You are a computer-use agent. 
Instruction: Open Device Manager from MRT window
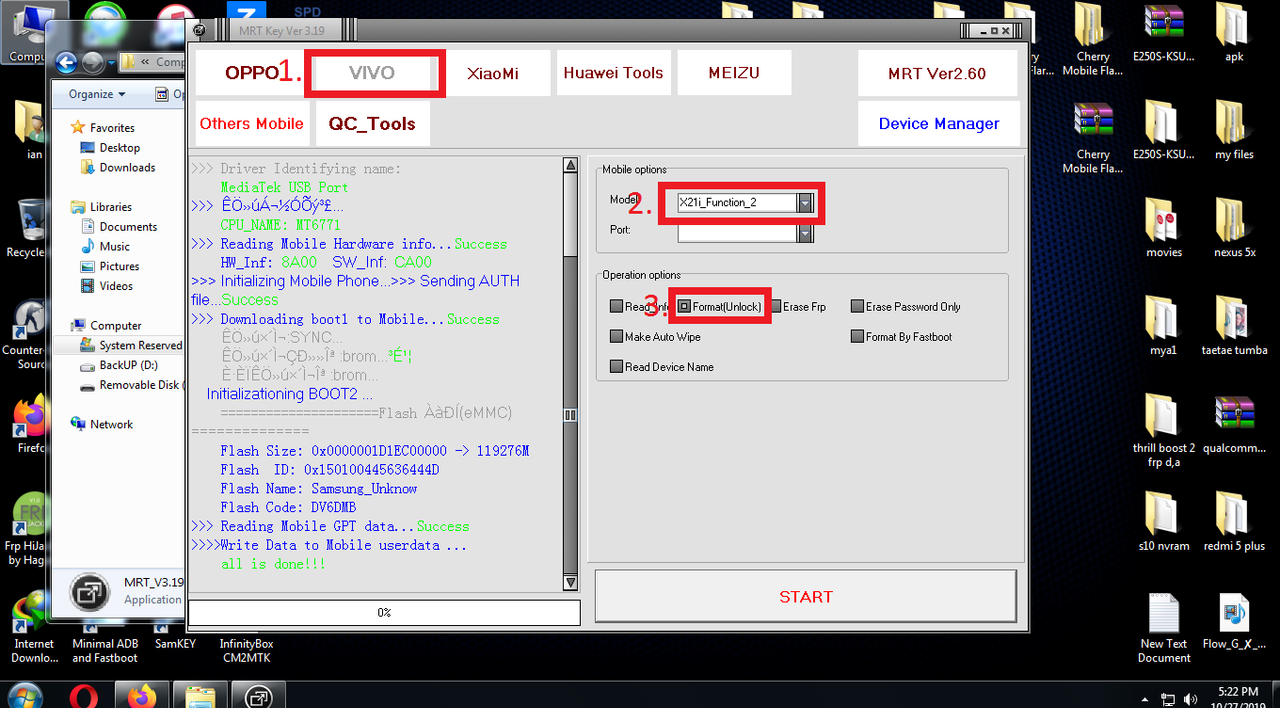[939, 123]
